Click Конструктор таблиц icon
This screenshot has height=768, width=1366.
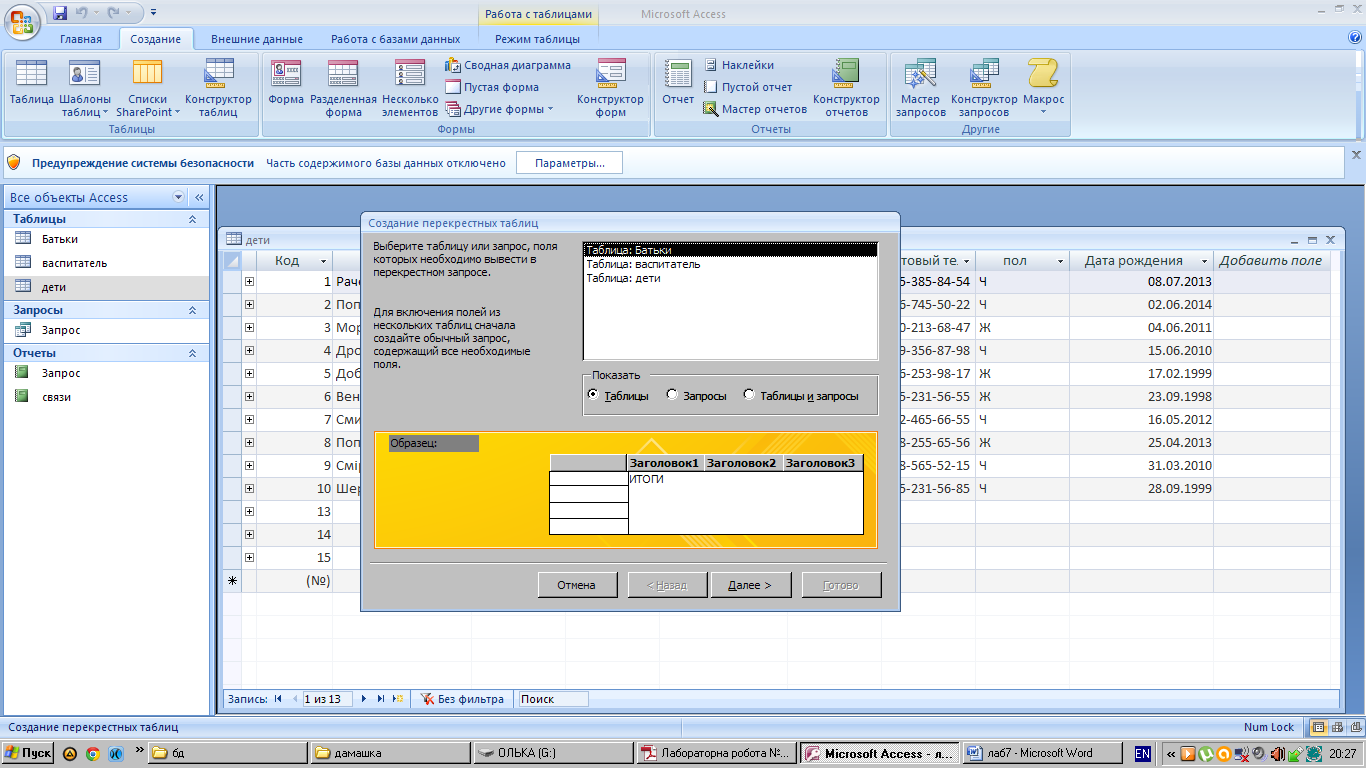(x=218, y=87)
